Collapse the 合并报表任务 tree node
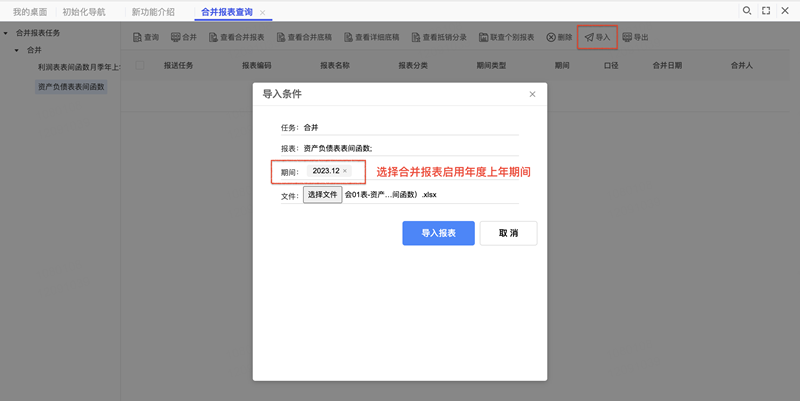Image resolution: width=800 pixels, height=401 pixels. (6, 33)
